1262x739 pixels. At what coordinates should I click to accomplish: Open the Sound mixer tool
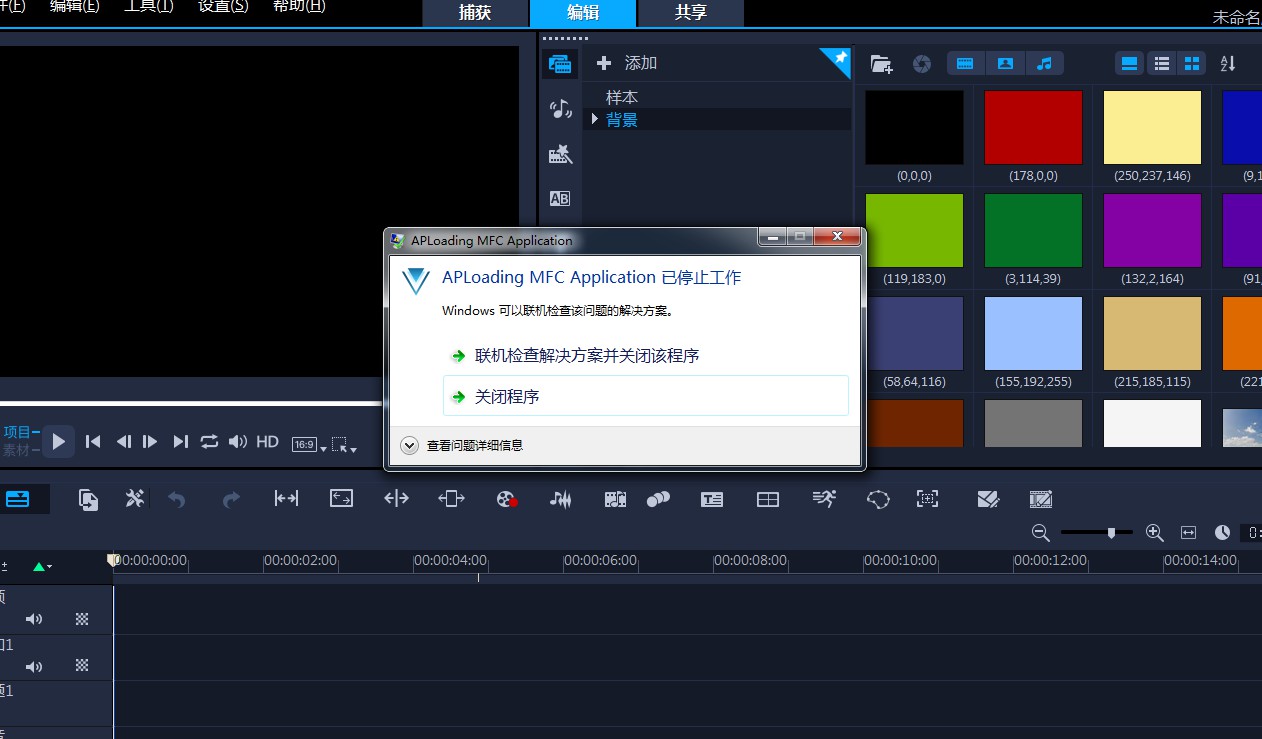coord(560,499)
